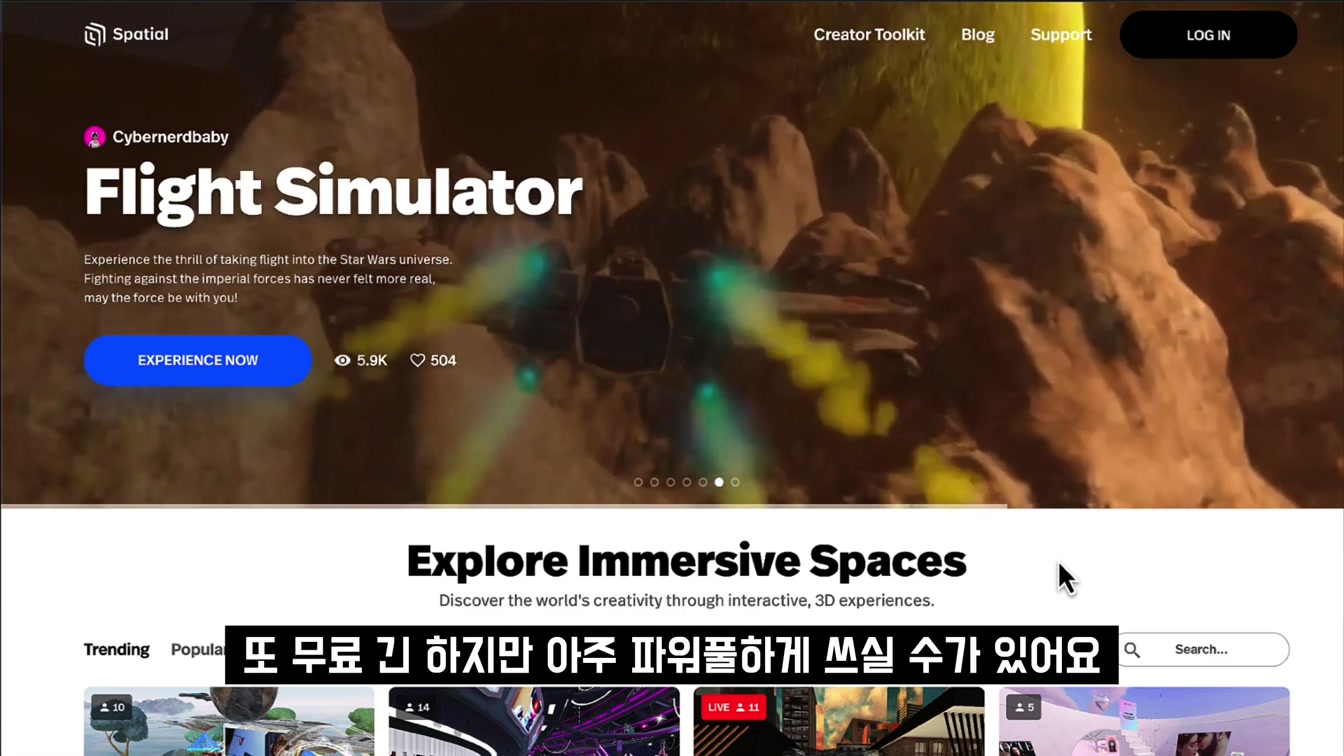Jump to the first carousel slide dot
Image resolution: width=1344 pixels, height=756 pixels.
638,482
